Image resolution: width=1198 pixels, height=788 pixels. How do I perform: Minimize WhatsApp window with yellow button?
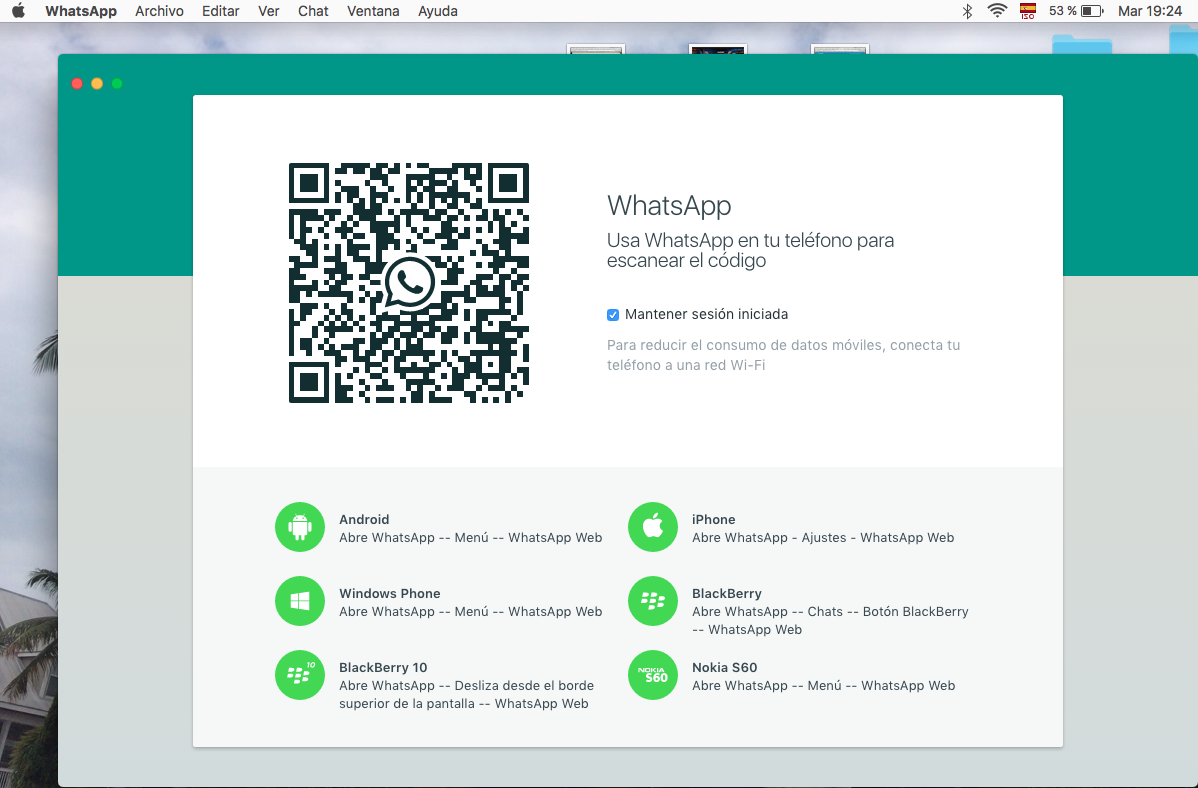pyautogui.click(x=97, y=83)
